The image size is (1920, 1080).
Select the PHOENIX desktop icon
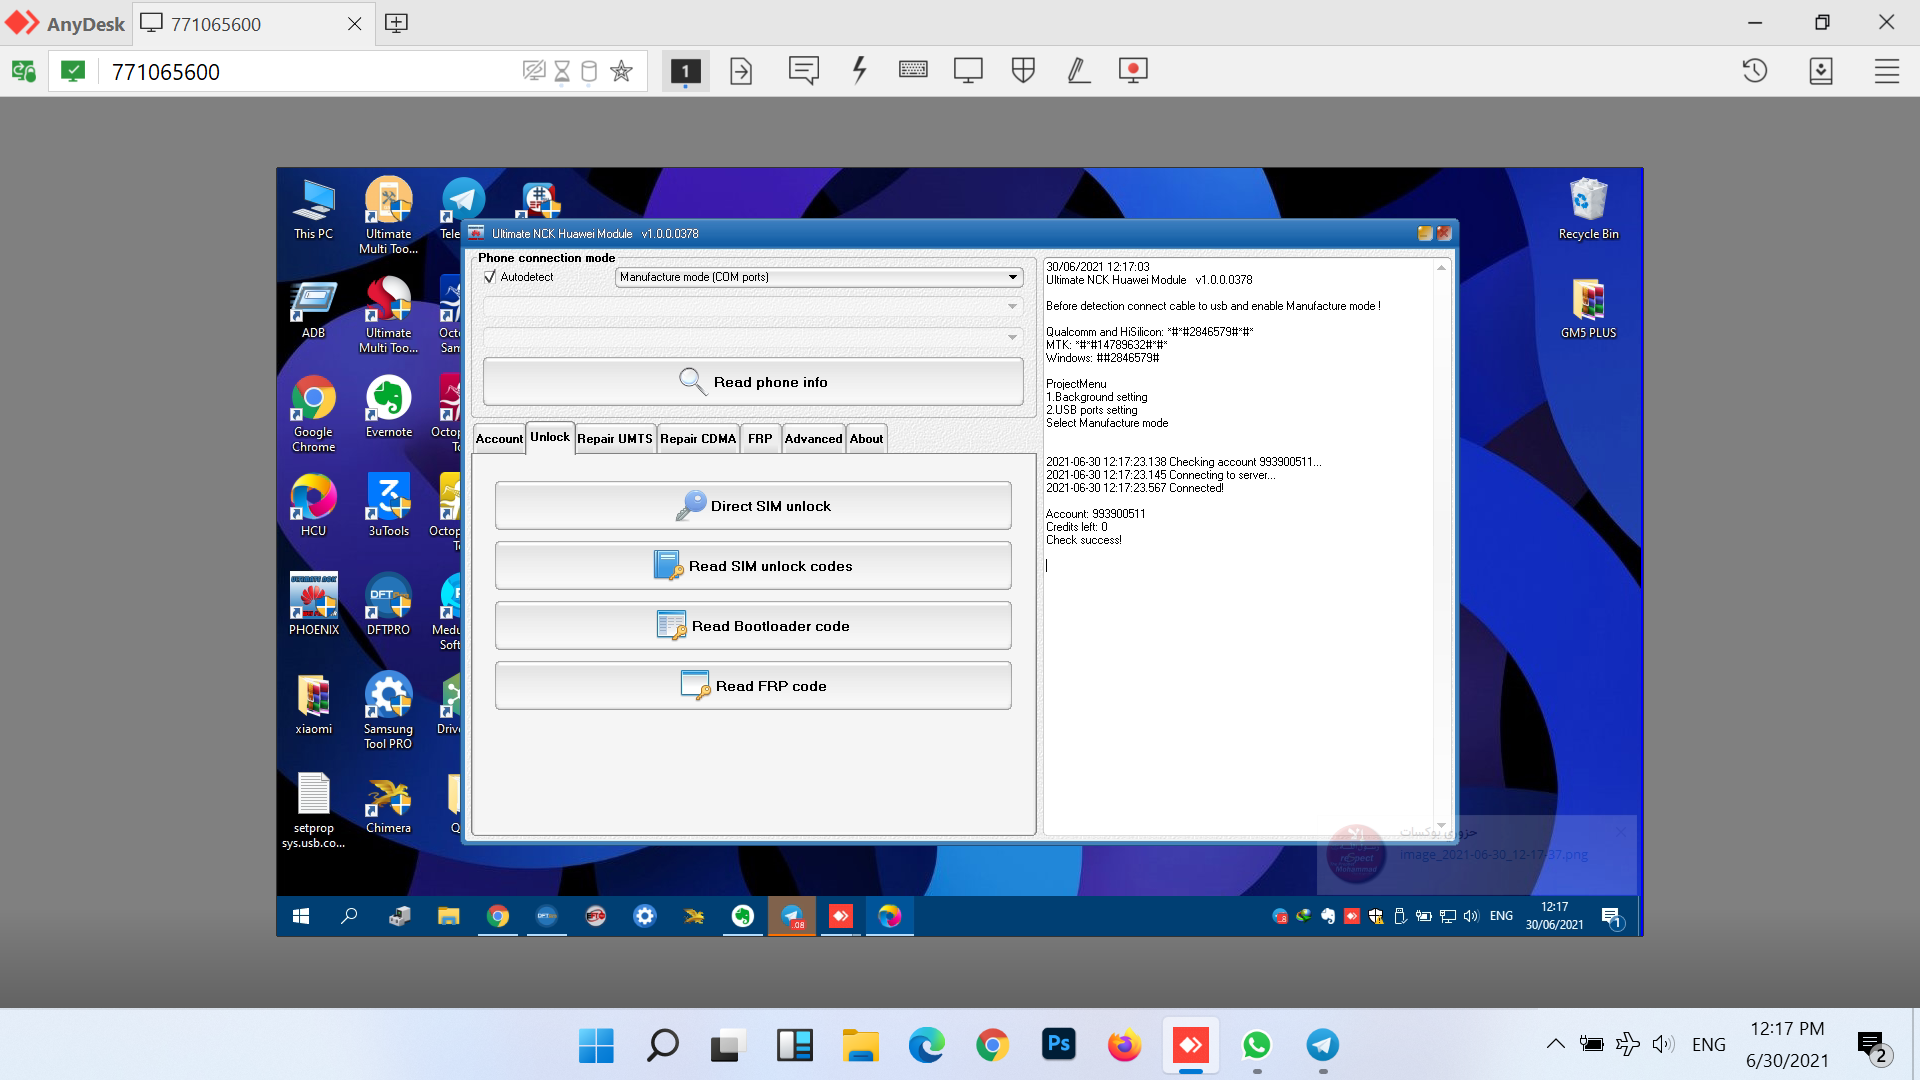coord(314,605)
